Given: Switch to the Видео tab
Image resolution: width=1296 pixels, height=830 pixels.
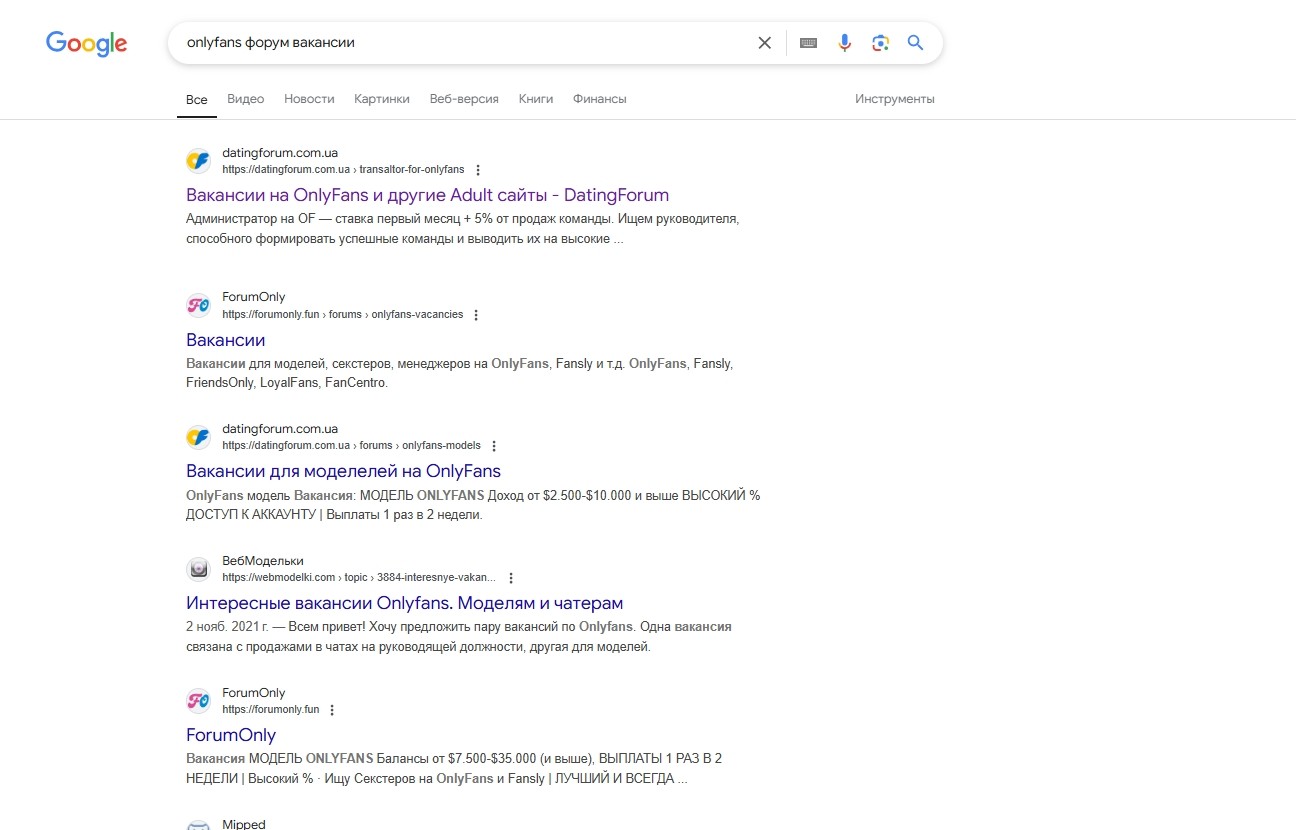Looking at the screenshot, I should pos(245,99).
